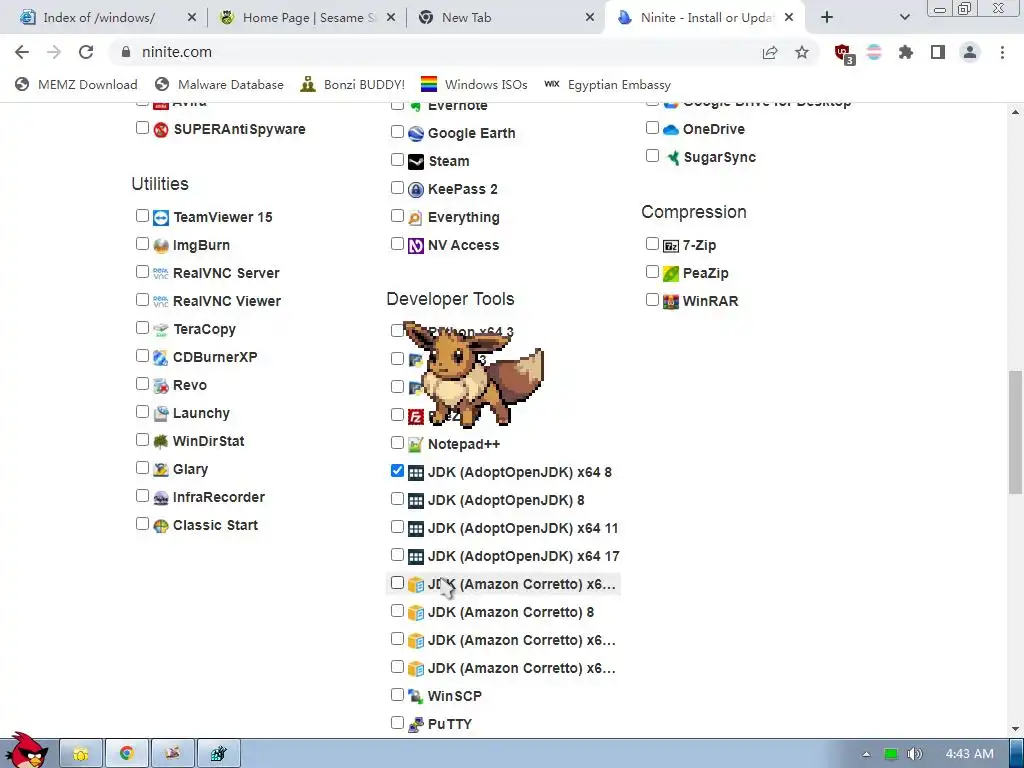The image size is (1024, 768).
Task: Switch to the Index of /windows/ tab
Action: [x=106, y=18]
